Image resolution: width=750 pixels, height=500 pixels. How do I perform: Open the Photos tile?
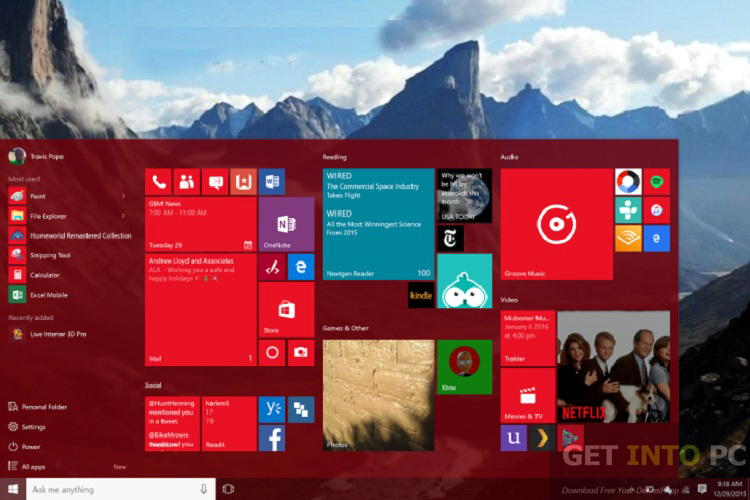[378, 395]
